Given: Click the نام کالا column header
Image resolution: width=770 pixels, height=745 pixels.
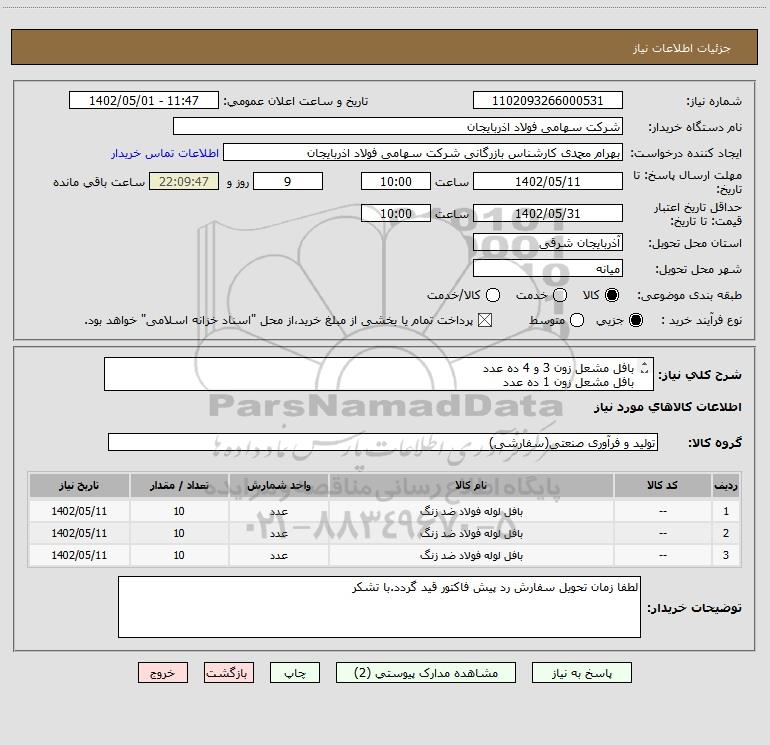Looking at the screenshot, I should coord(471,485).
